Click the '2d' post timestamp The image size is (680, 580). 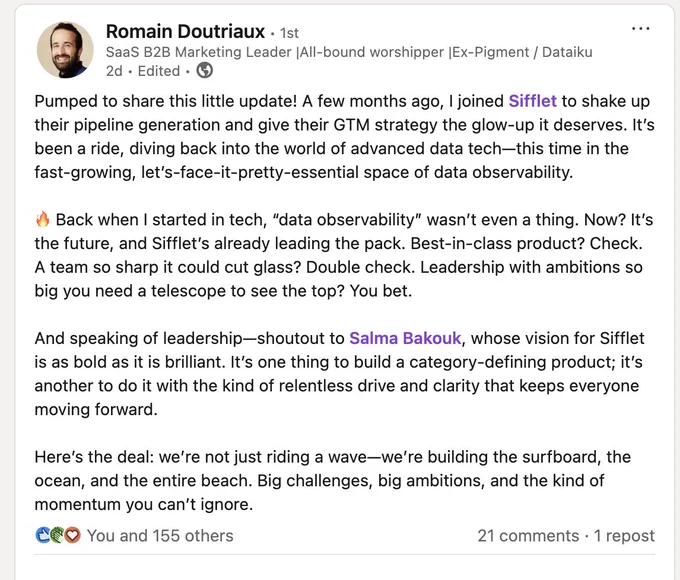tap(114, 71)
